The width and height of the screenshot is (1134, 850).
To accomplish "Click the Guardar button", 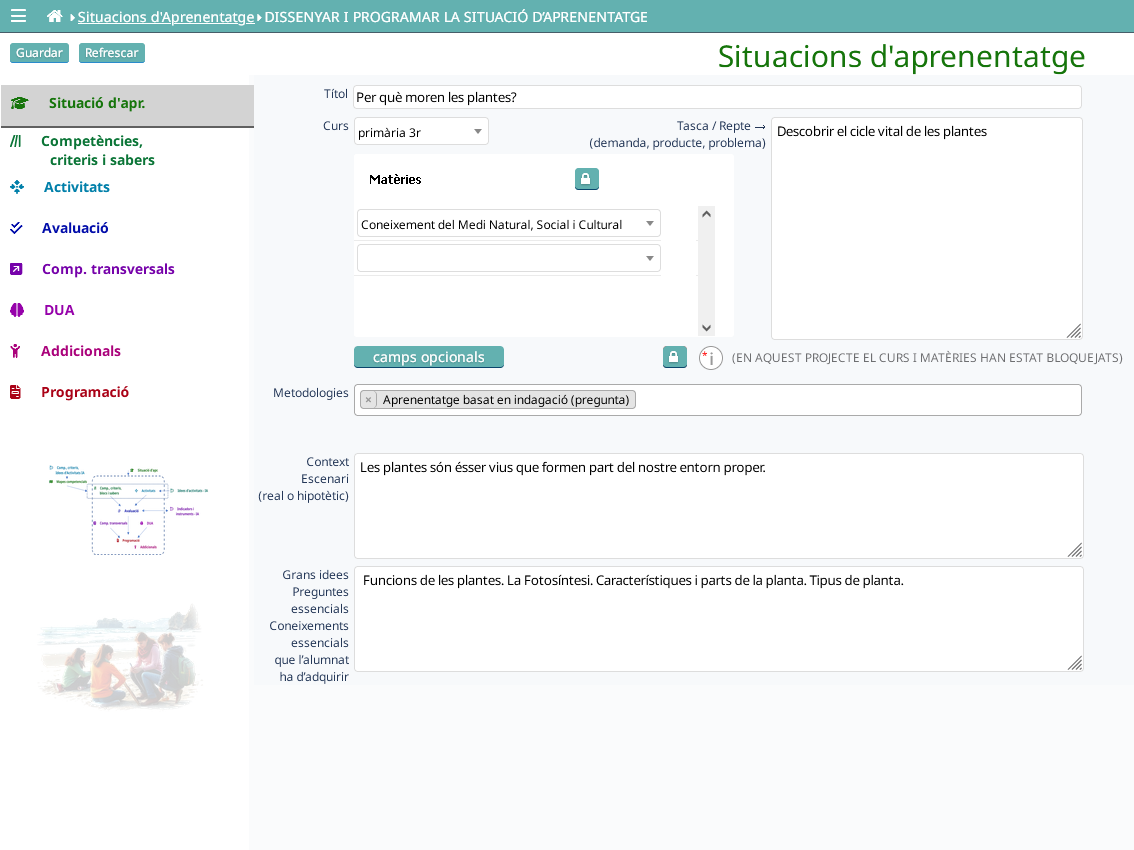I will click(x=39, y=53).
